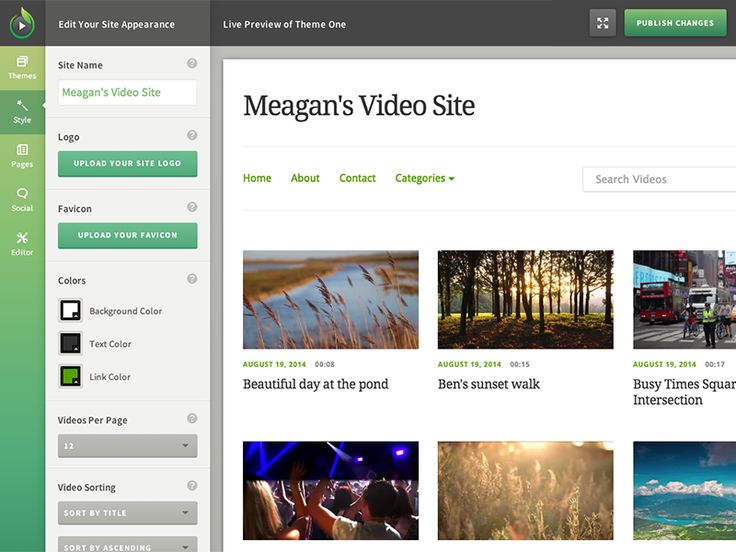The image size is (736, 552).
Task: Show help for Logo
Action: point(192,135)
